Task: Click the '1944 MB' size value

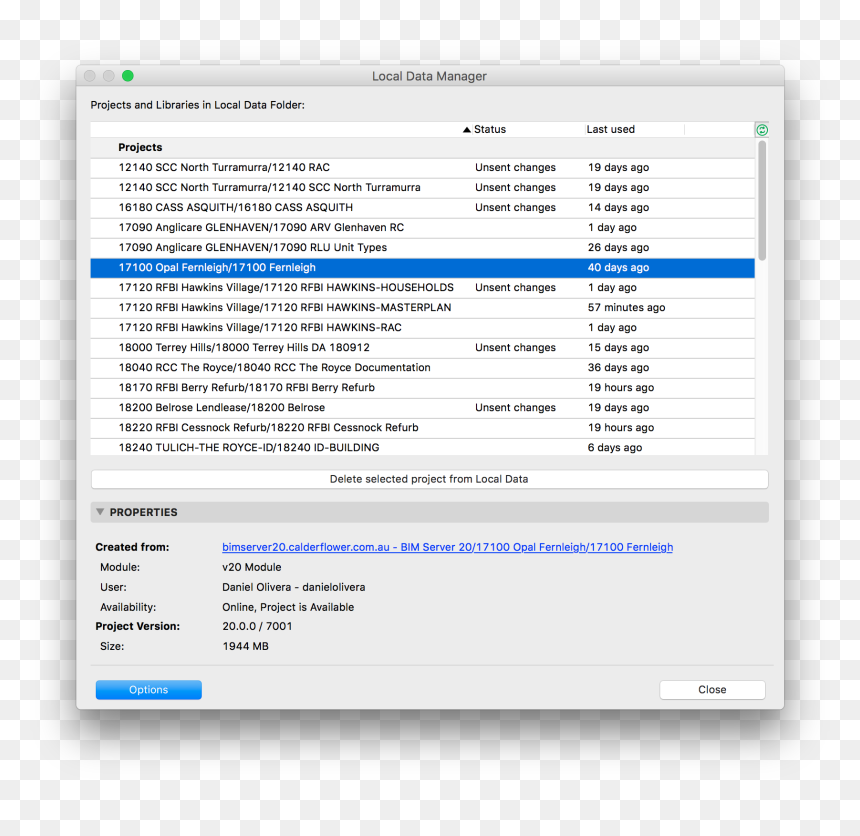Action: click(246, 646)
